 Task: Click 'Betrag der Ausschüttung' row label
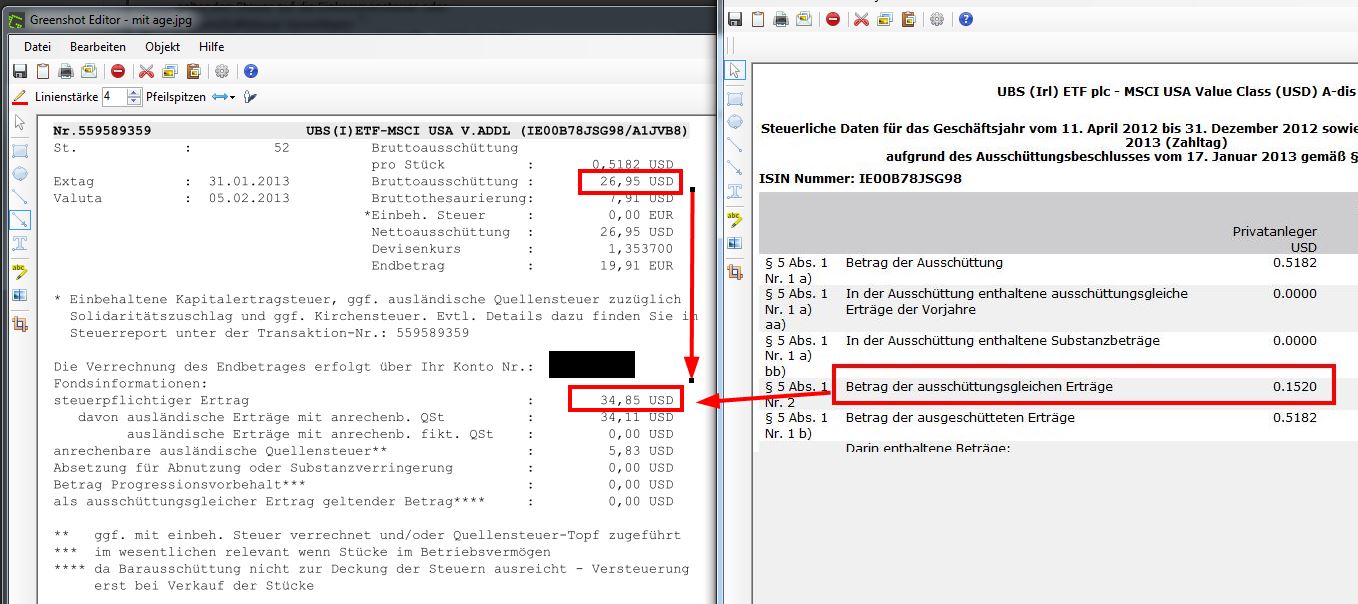pyautogui.click(x=924, y=263)
